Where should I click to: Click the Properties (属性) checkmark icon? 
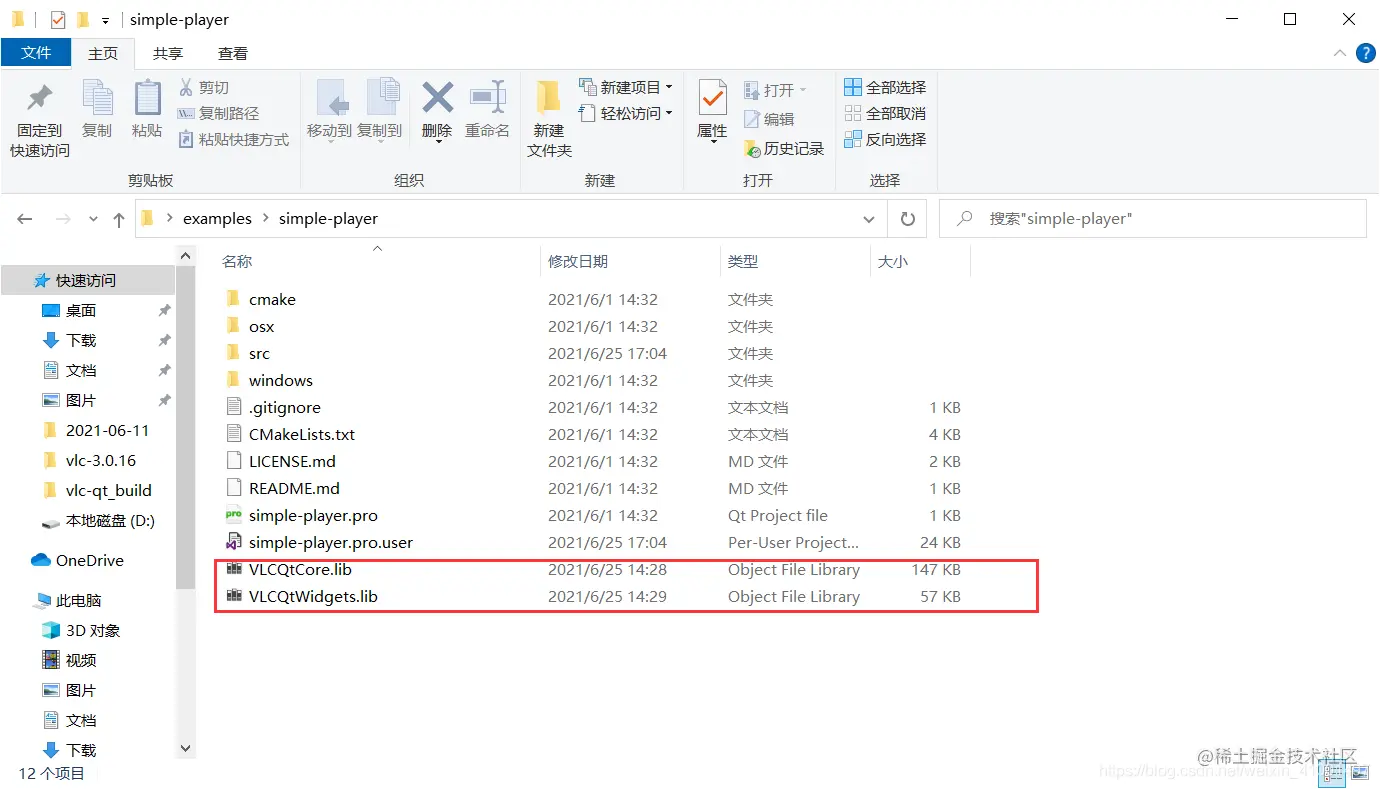712,99
